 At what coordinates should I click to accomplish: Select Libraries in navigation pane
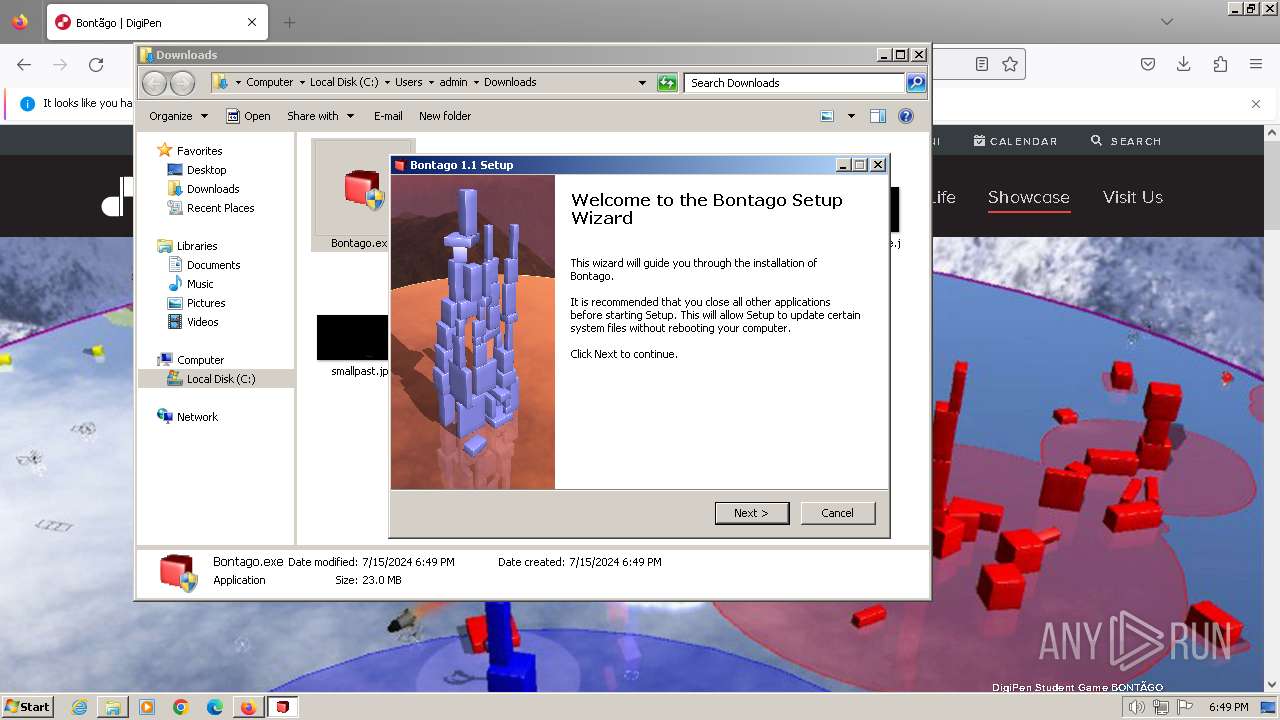pos(197,246)
